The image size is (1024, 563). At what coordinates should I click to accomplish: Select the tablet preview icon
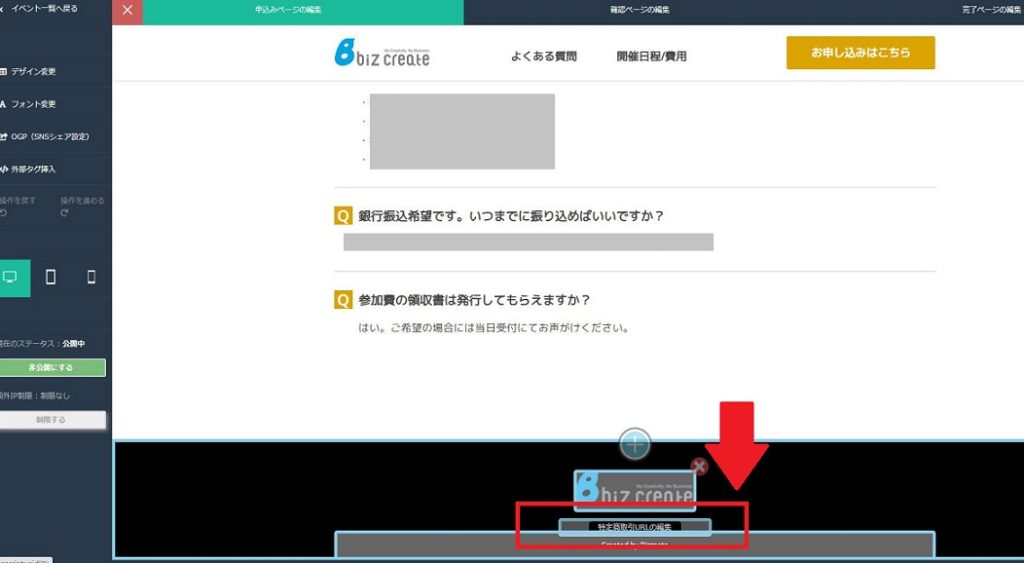point(50,278)
